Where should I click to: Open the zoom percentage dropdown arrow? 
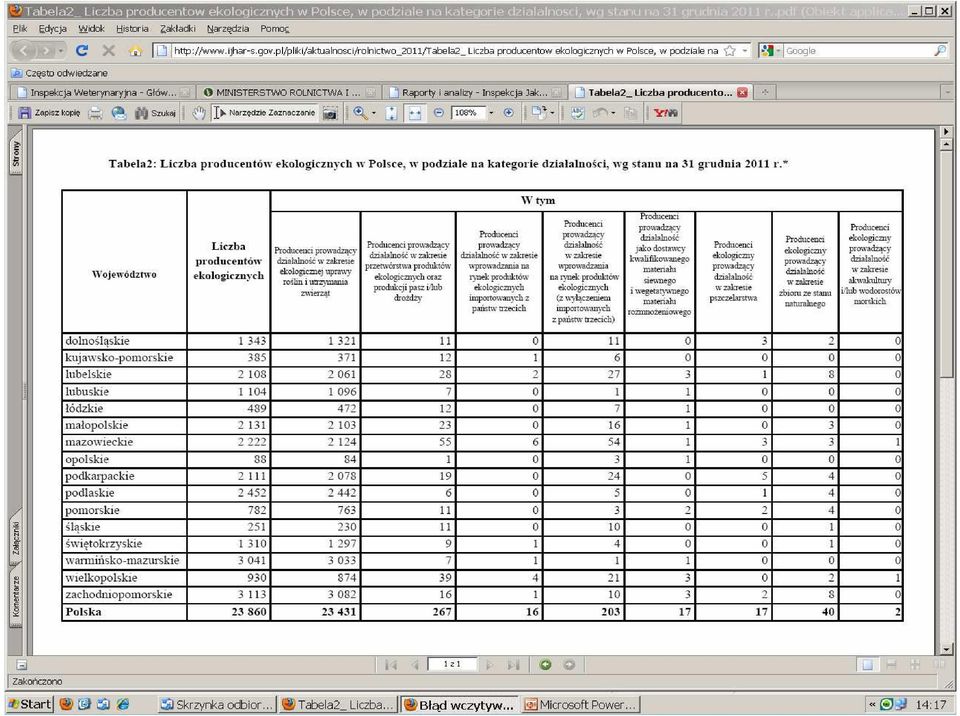(x=491, y=113)
